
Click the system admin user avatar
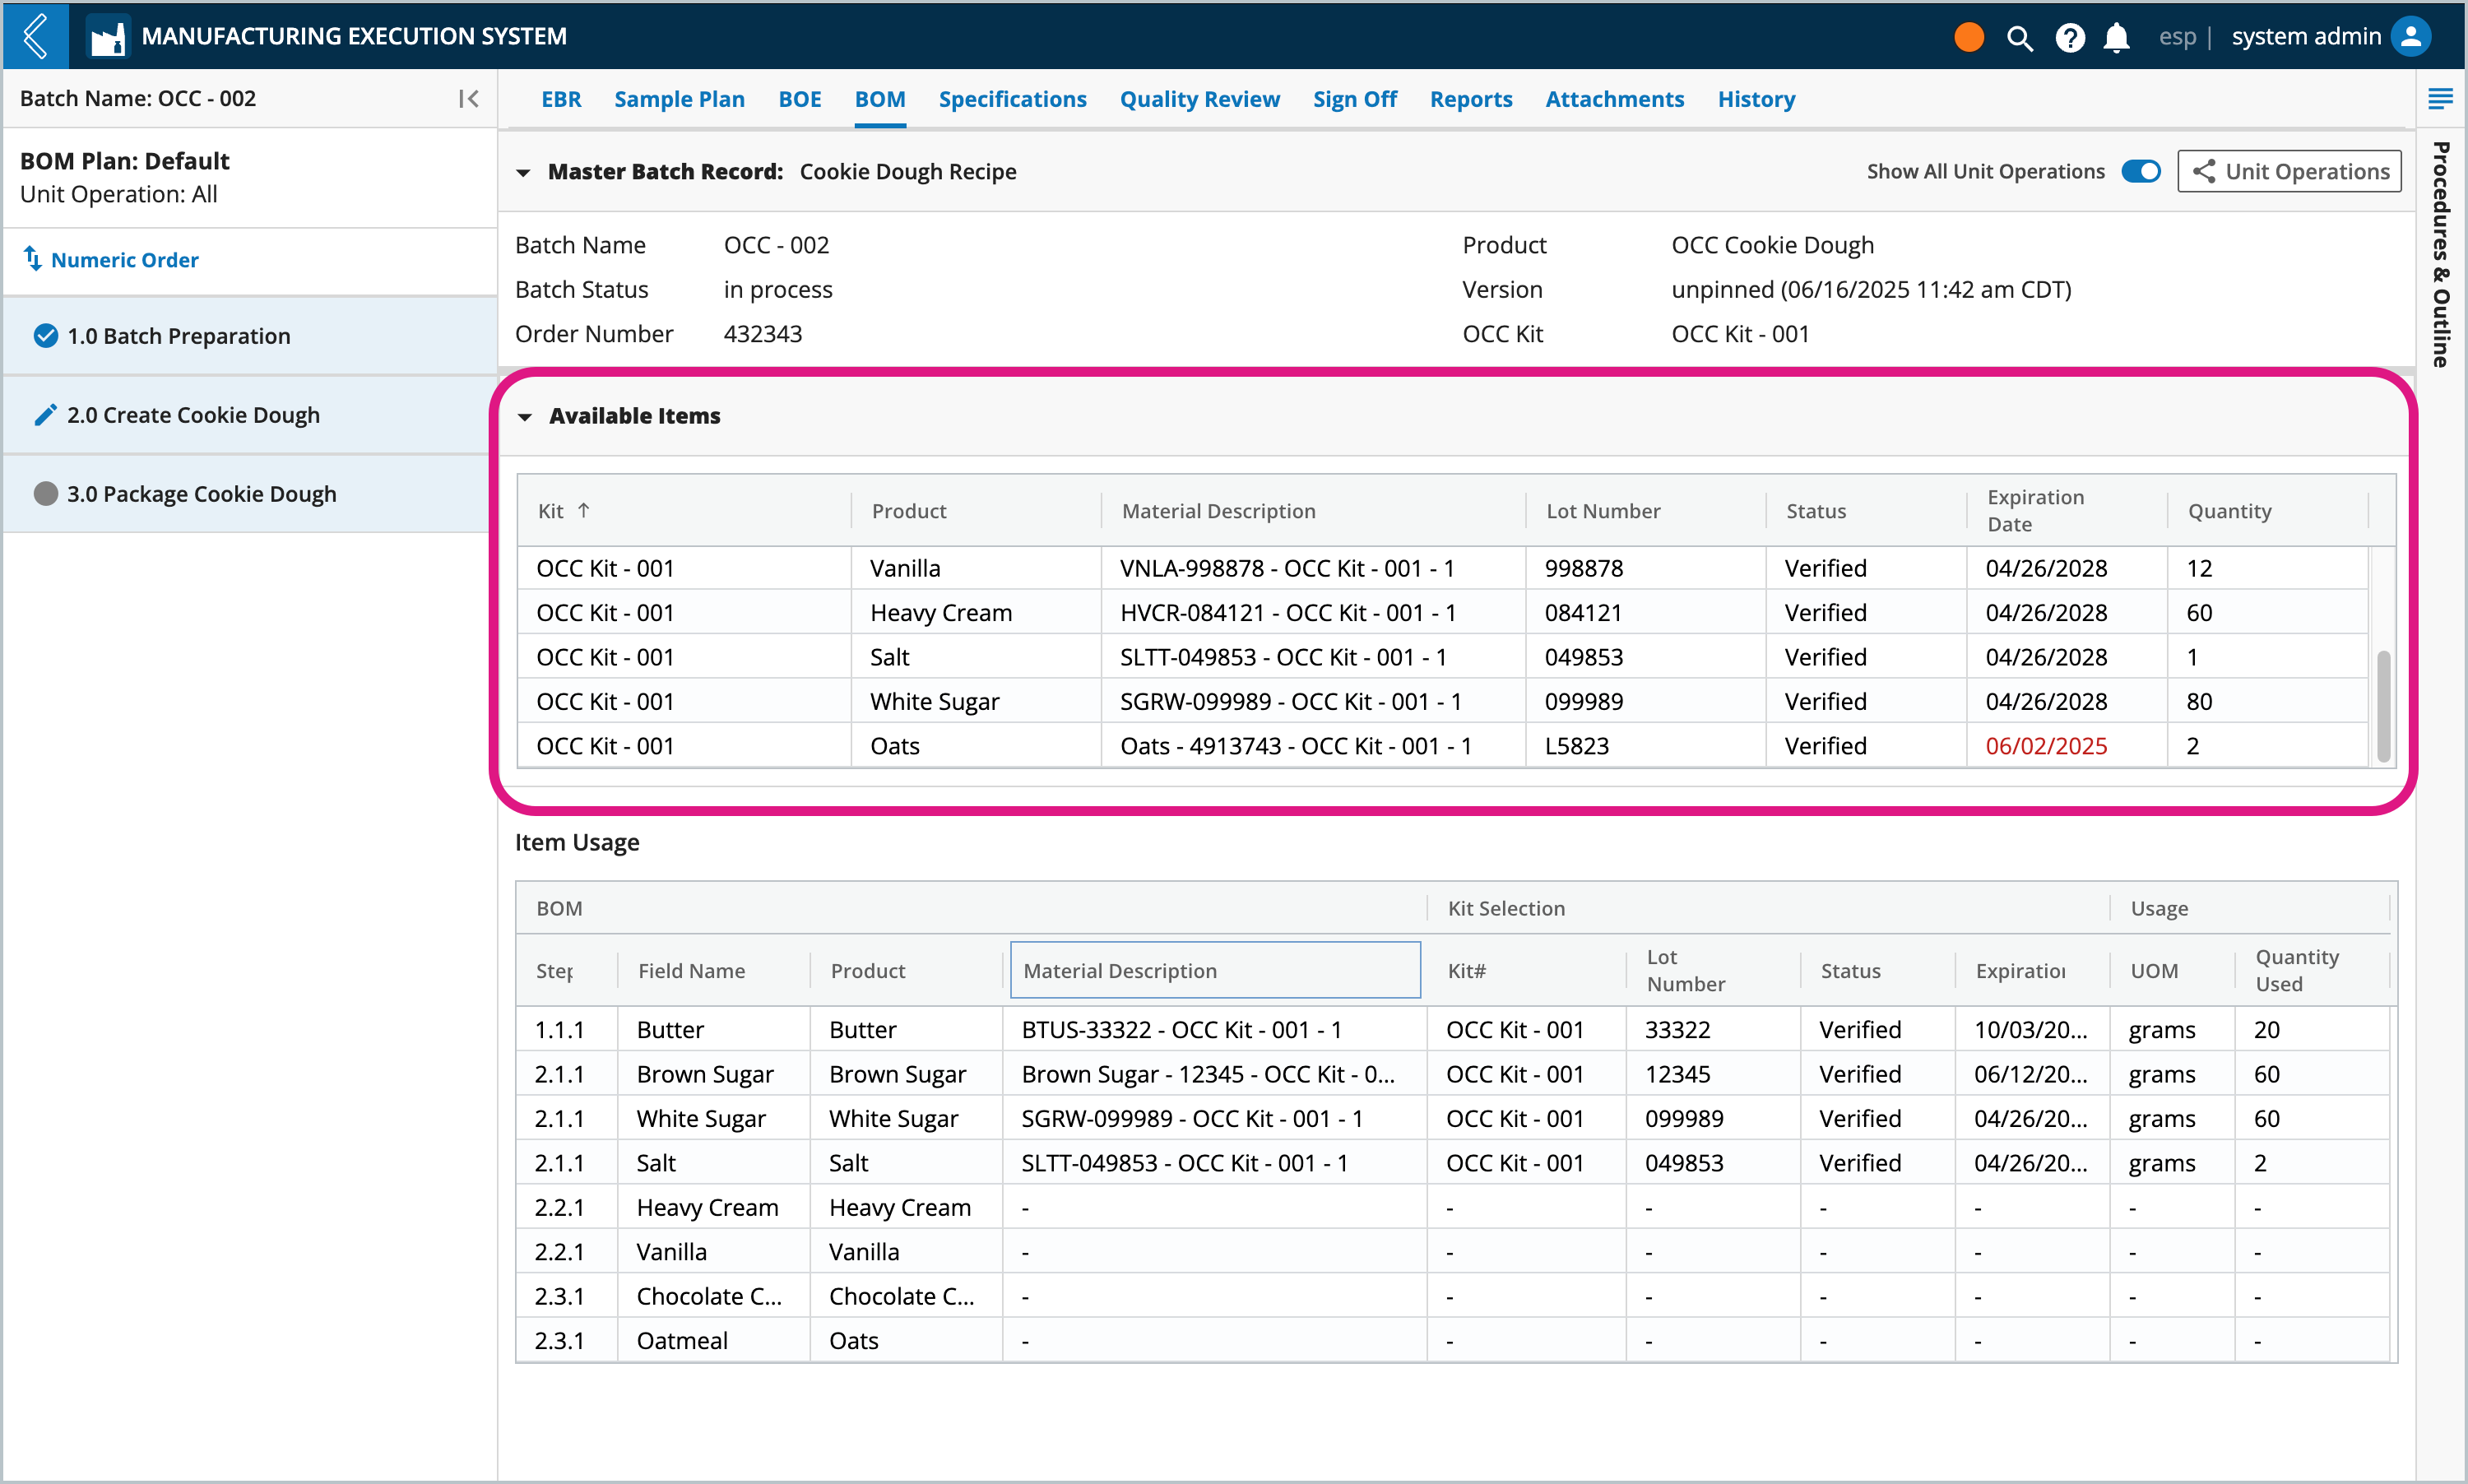(2411, 37)
